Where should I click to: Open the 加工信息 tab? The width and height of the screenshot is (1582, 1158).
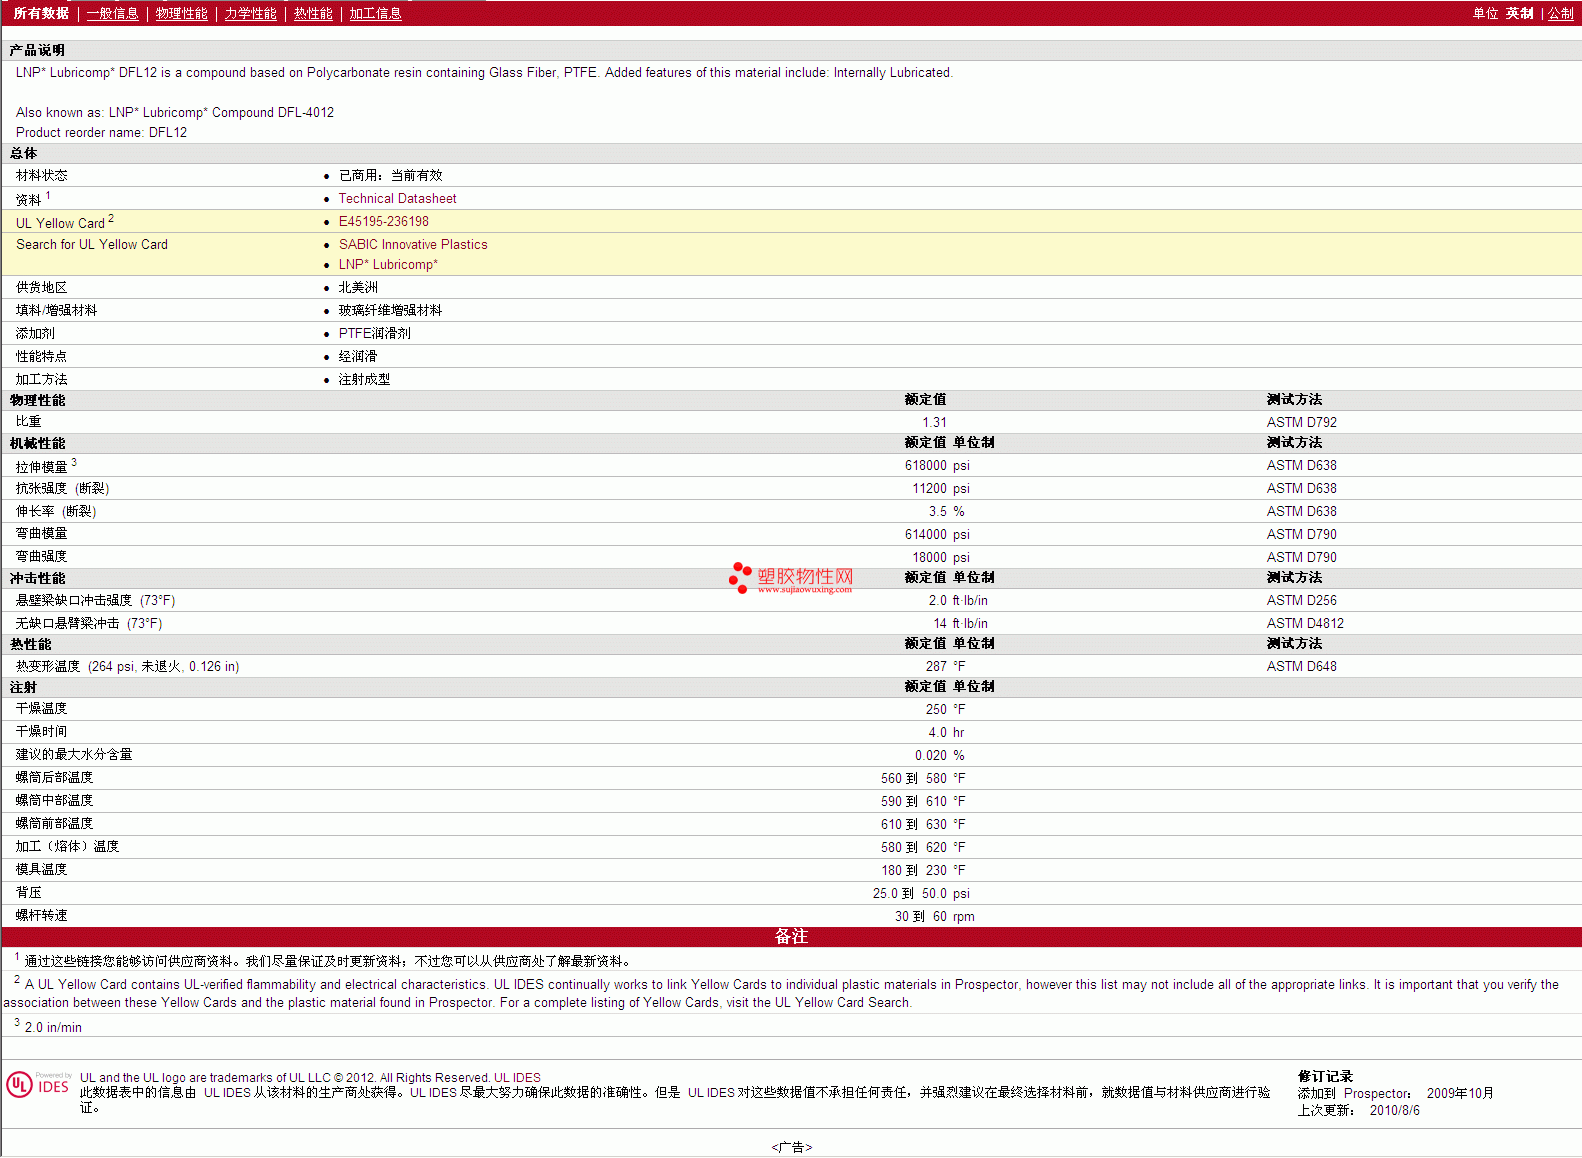[x=375, y=13]
